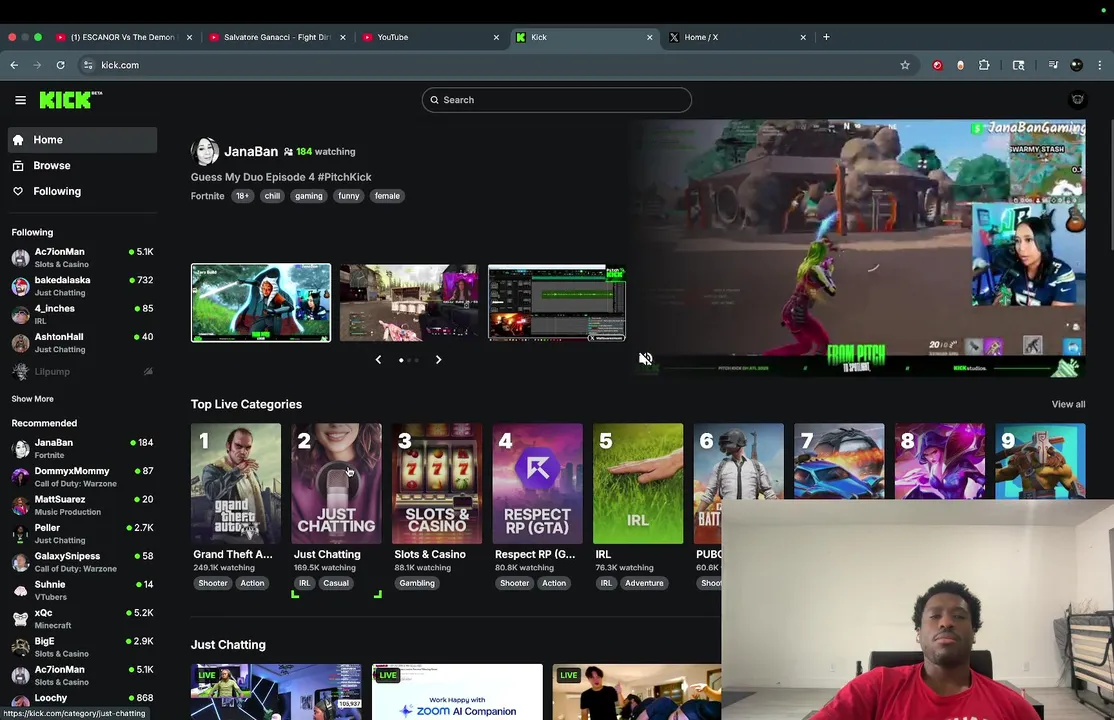The image size is (1114, 720).
Task: Switch to the Salvatore Ganacci tab
Action: 277,37
